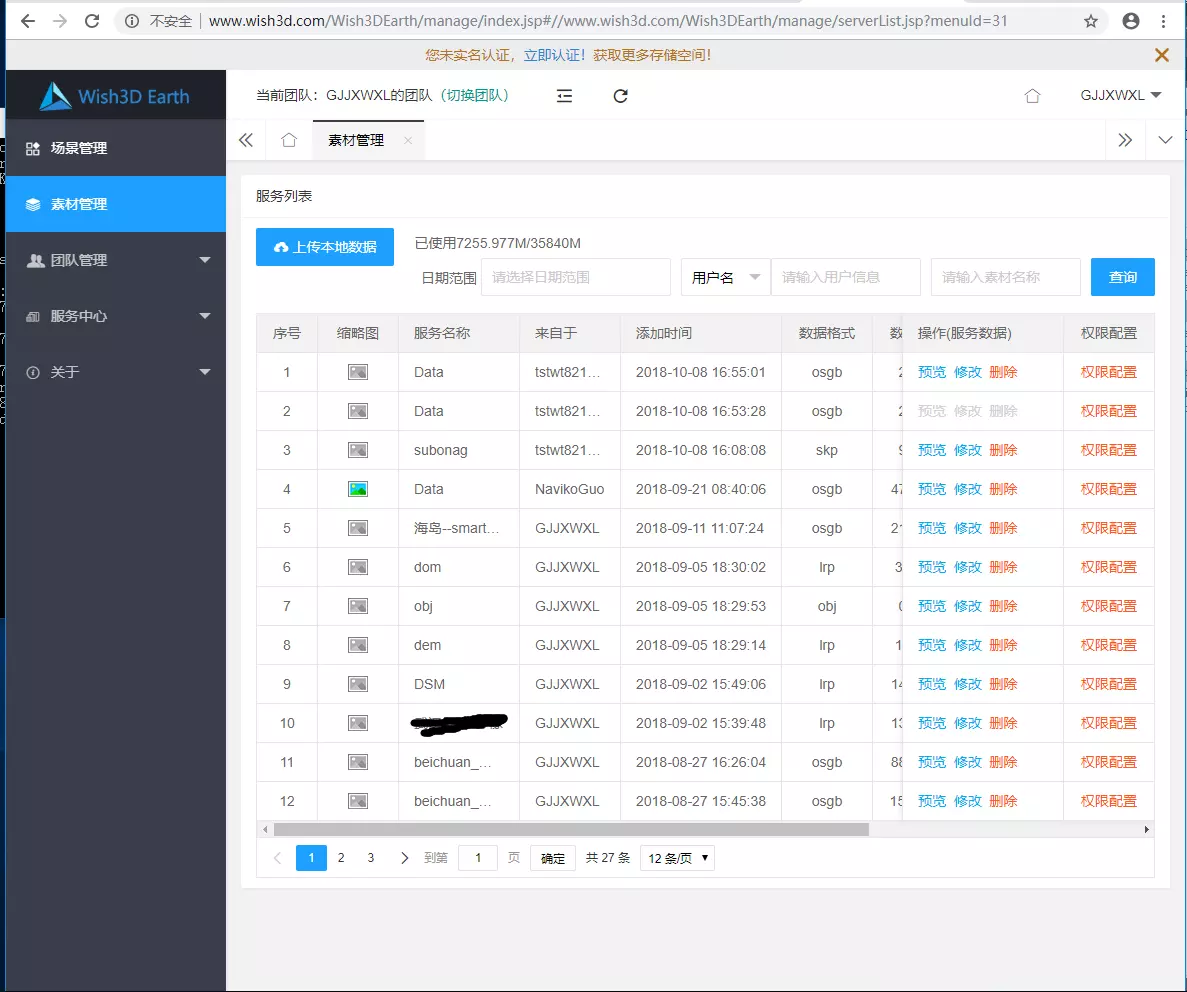
Task: Open Chrome's three-dot menu
Action: 1164,21
